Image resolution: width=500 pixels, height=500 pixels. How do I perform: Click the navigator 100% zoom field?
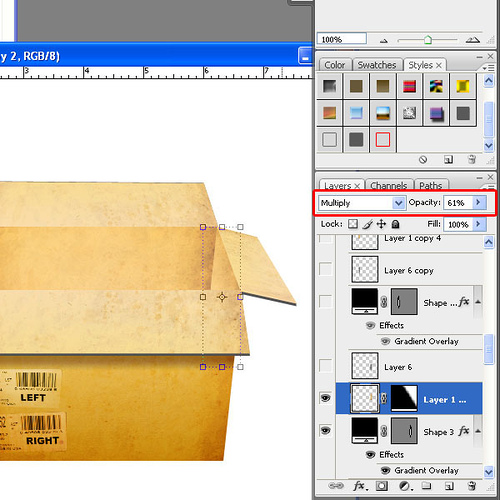(341, 39)
